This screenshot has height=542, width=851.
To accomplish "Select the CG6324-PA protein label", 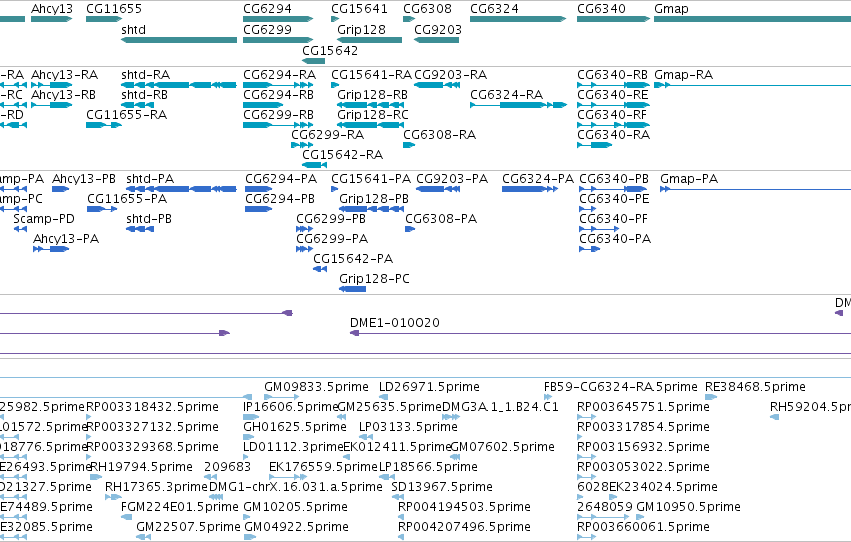I will click(x=538, y=178).
